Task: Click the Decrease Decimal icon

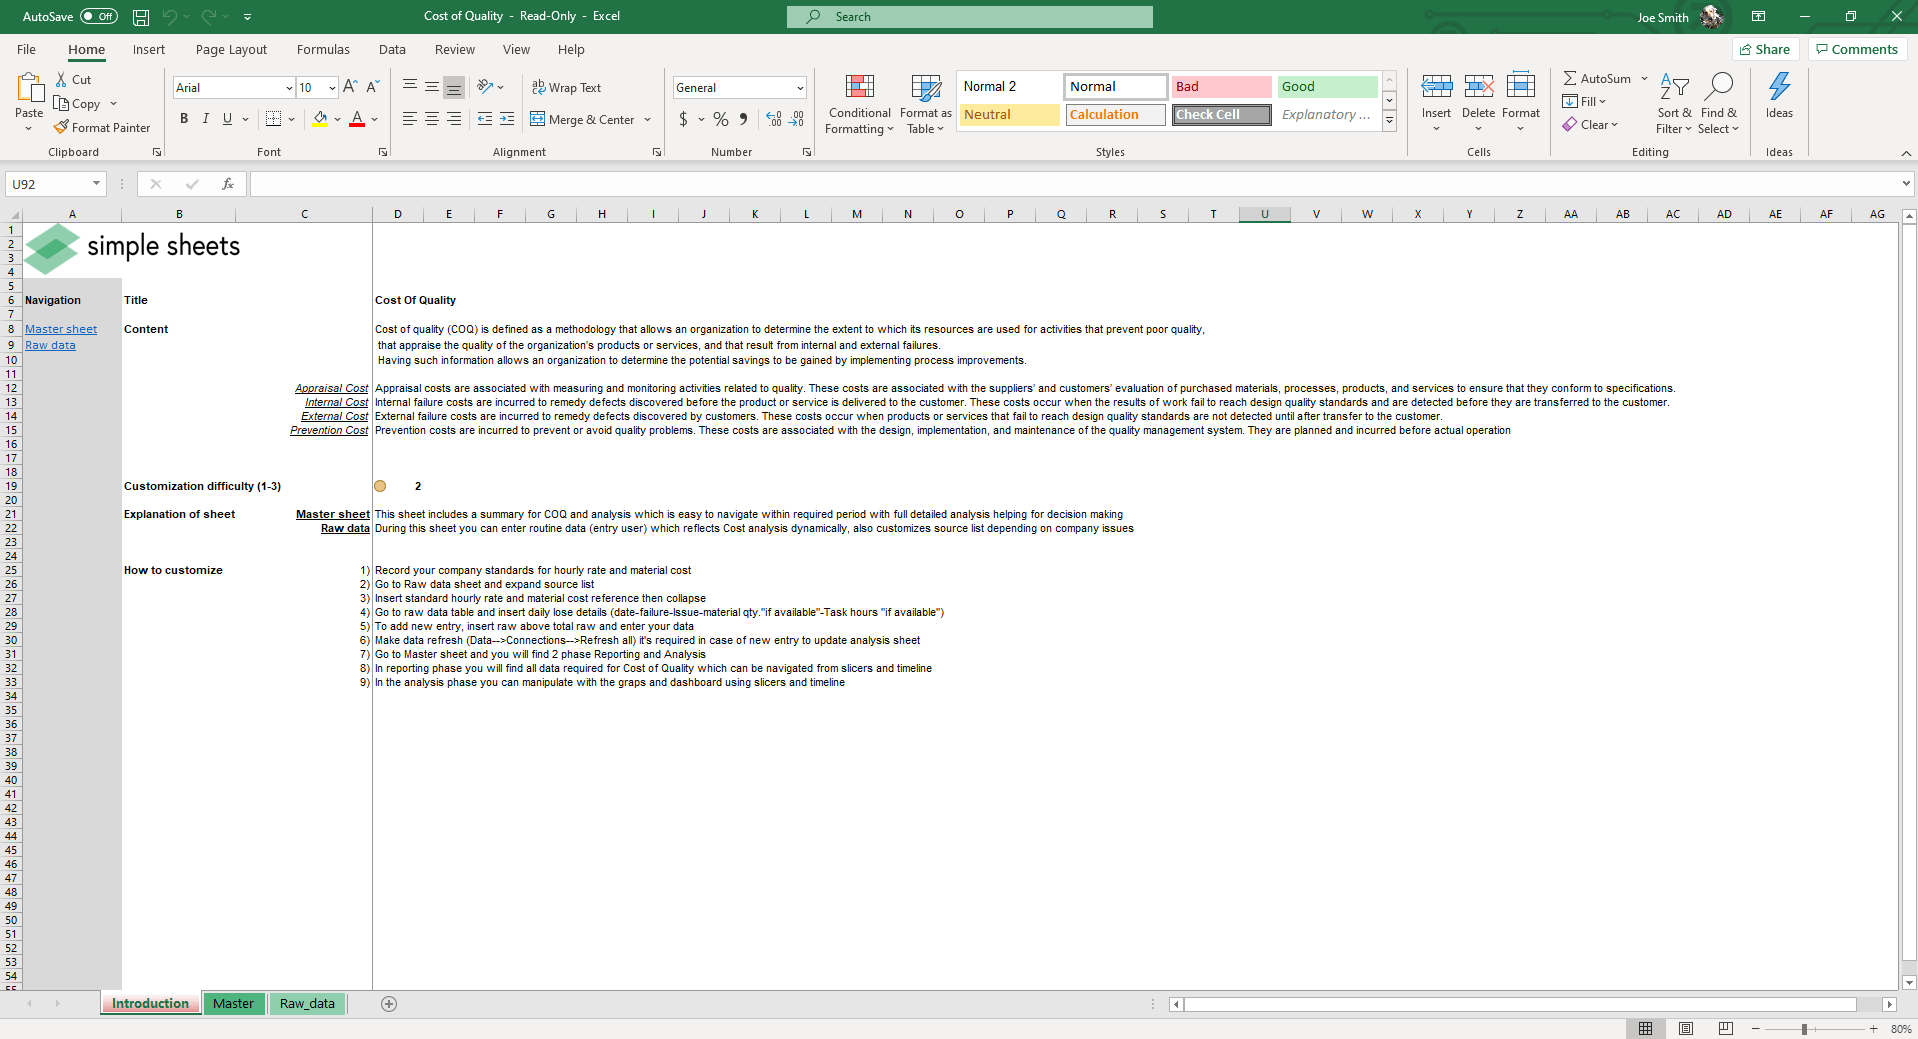Action: tap(796, 119)
